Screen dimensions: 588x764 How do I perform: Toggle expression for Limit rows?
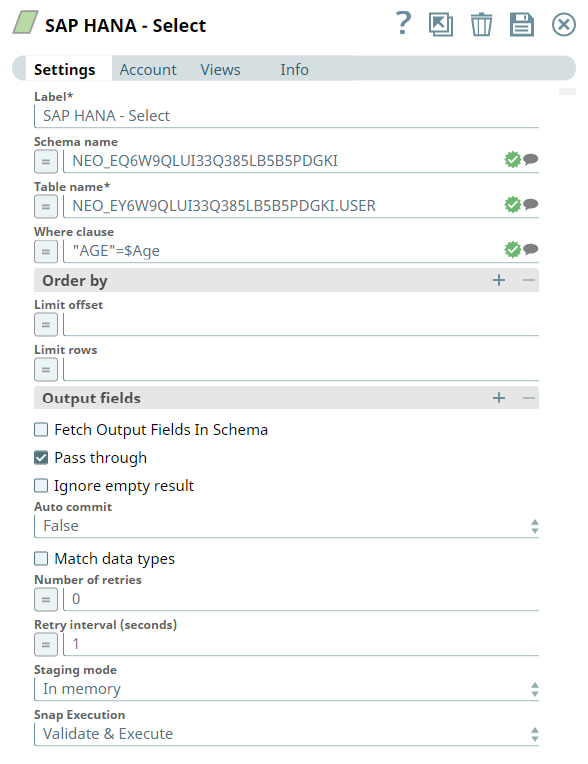46,369
